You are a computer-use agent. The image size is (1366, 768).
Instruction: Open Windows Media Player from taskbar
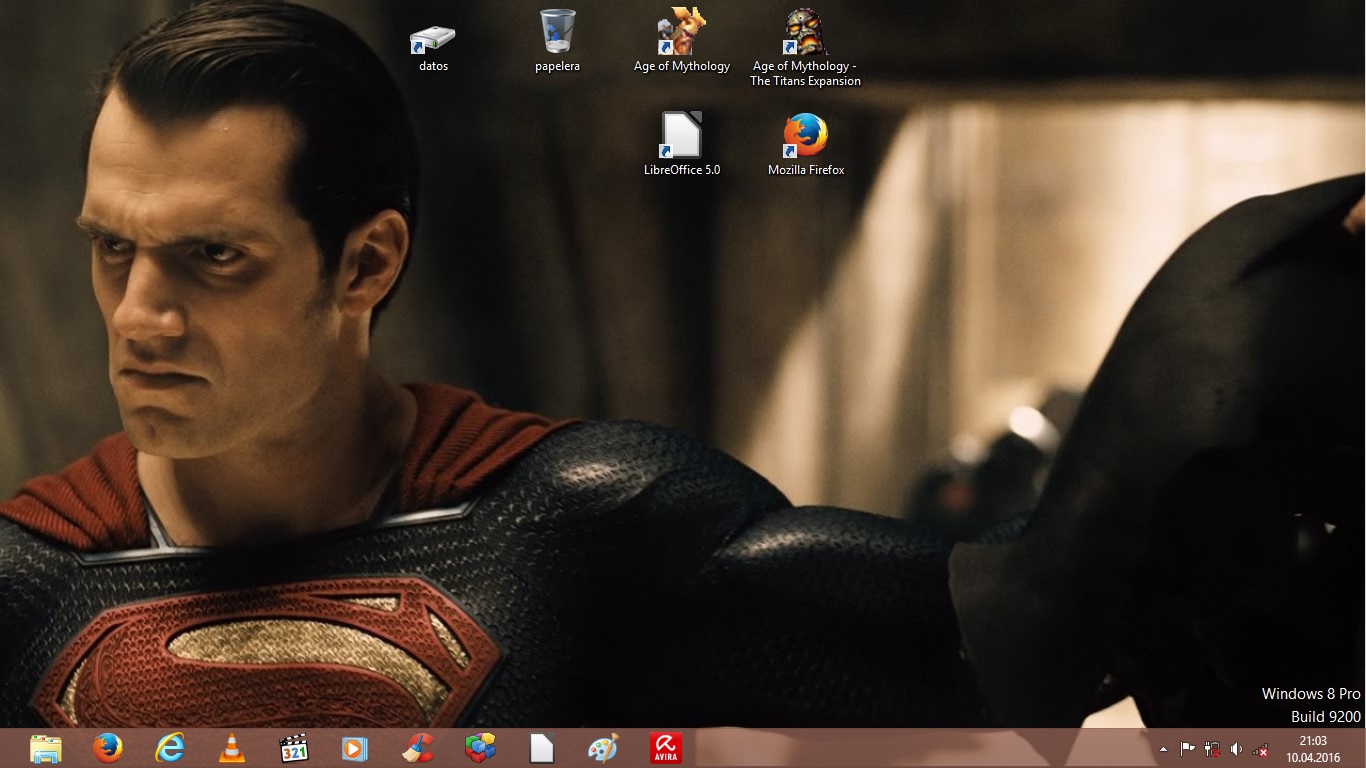355,748
